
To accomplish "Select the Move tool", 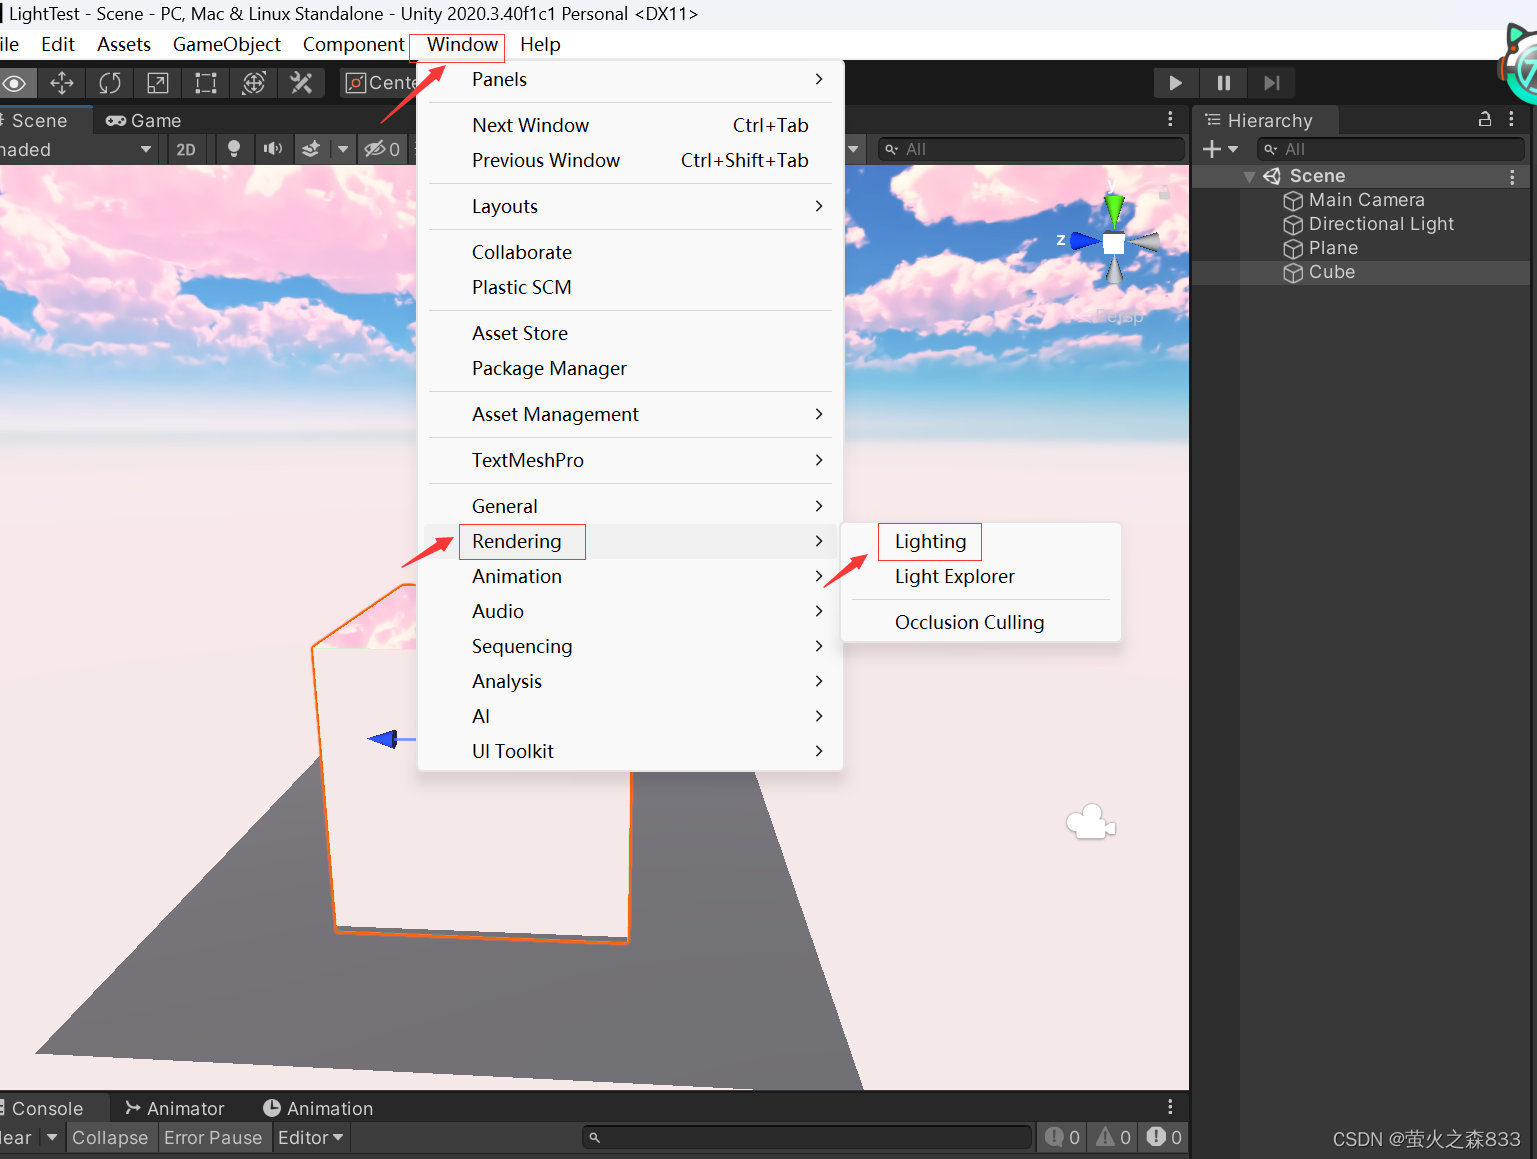I will point(62,83).
